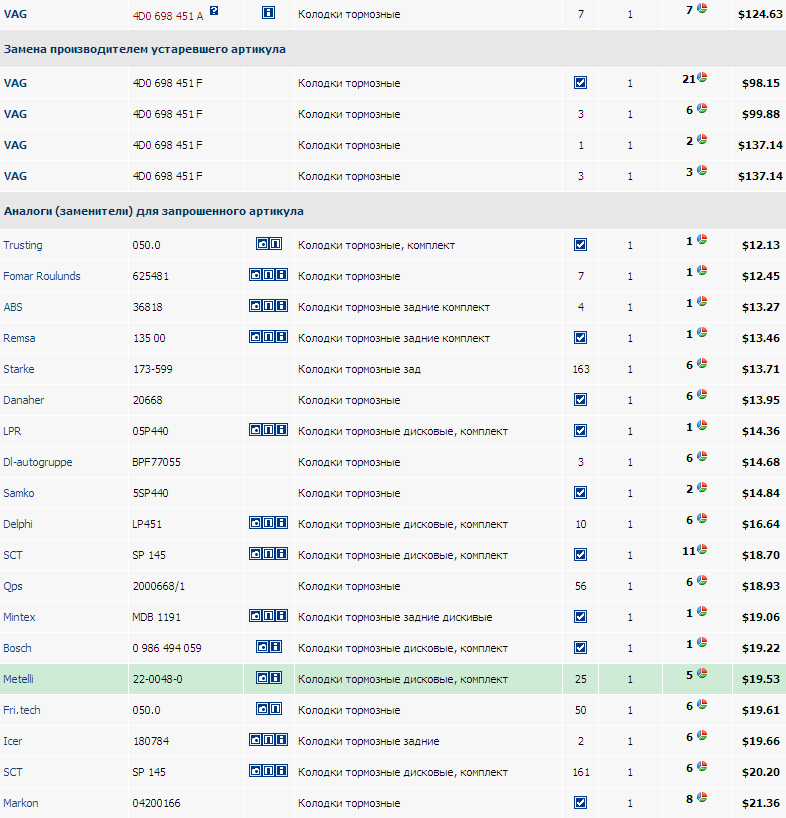Open the Danaher brand link

click(x=23, y=400)
